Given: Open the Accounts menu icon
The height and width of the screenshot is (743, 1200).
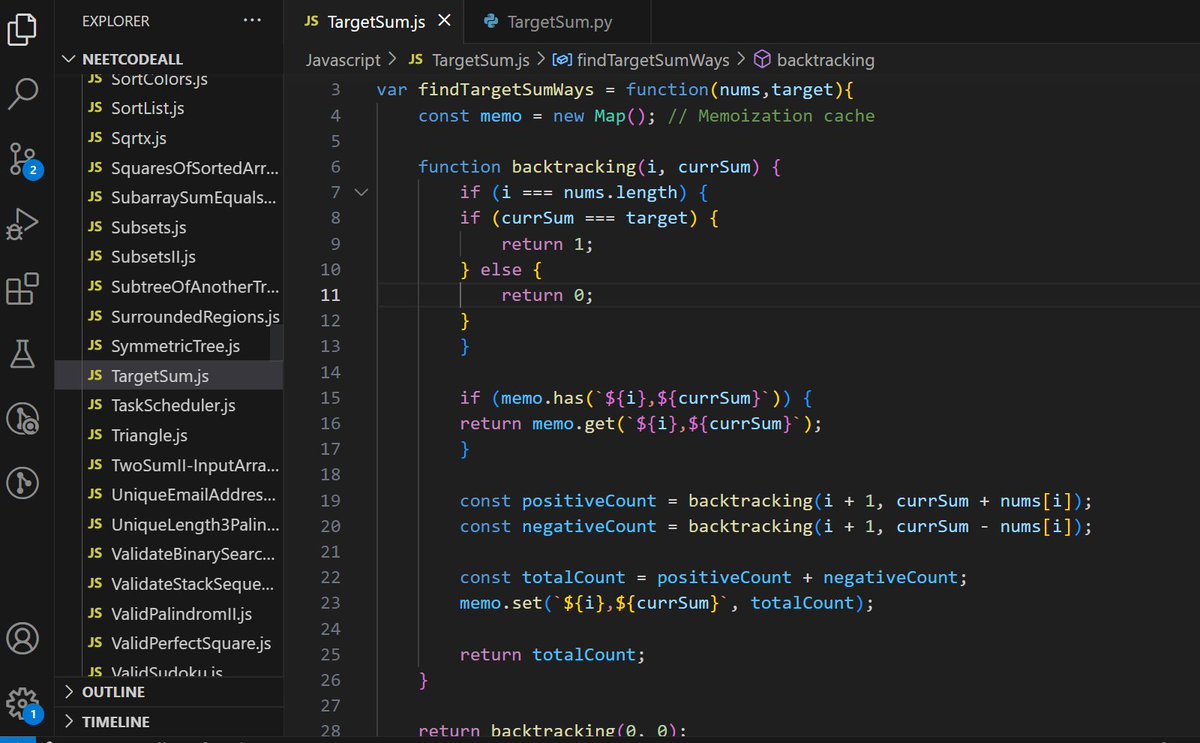Looking at the screenshot, I should pyautogui.click(x=22, y=637).
